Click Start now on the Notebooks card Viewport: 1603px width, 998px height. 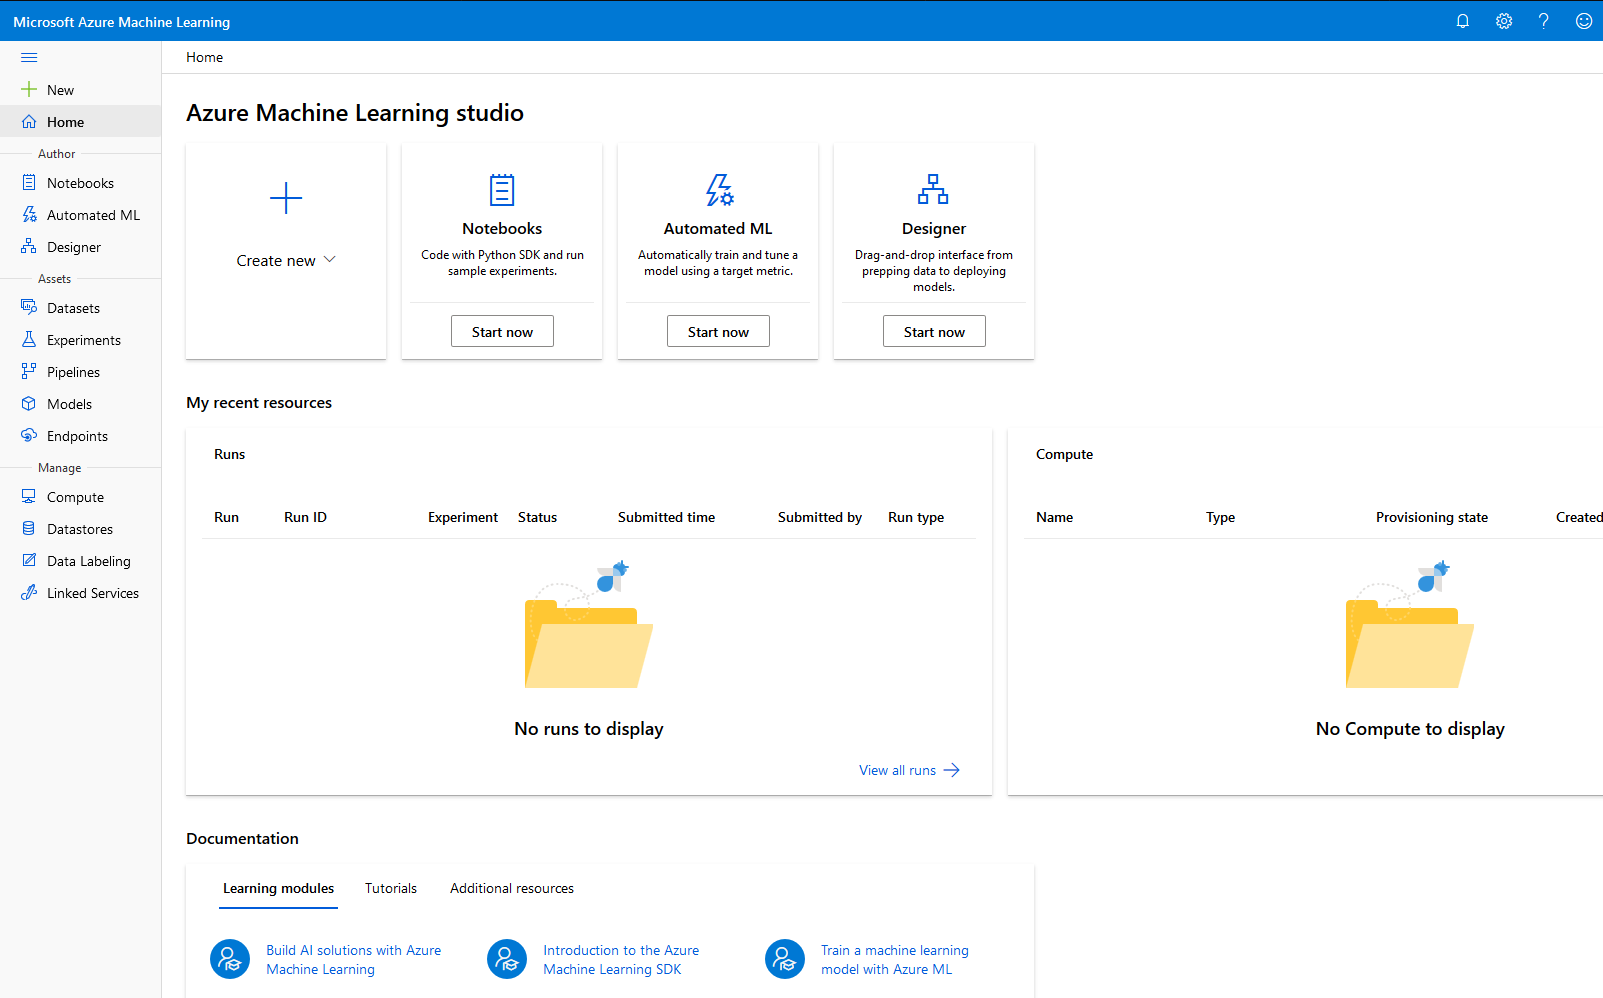click(x=502, y=331)
